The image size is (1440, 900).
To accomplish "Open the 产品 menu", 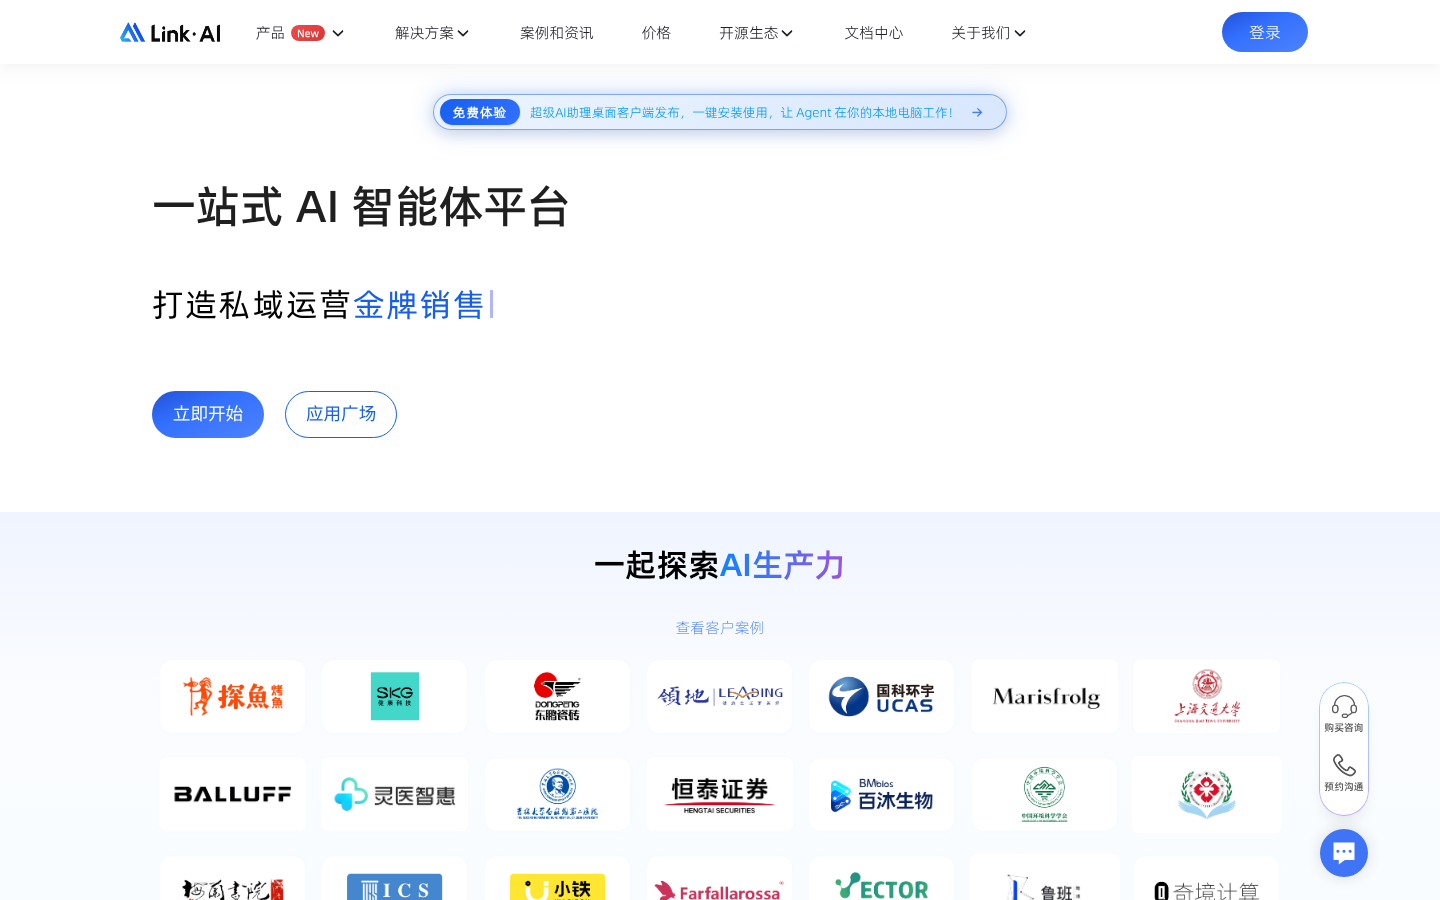I will (300, 33).
